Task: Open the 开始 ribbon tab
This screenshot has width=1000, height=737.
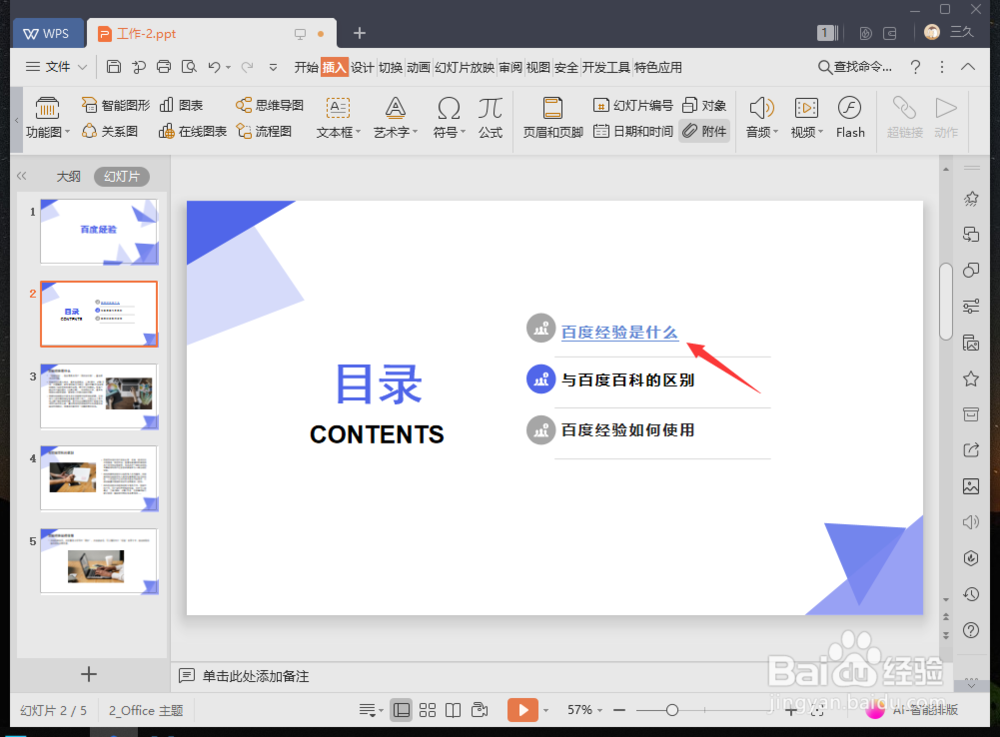Action: pyautogui.click(x=306, y=67)
